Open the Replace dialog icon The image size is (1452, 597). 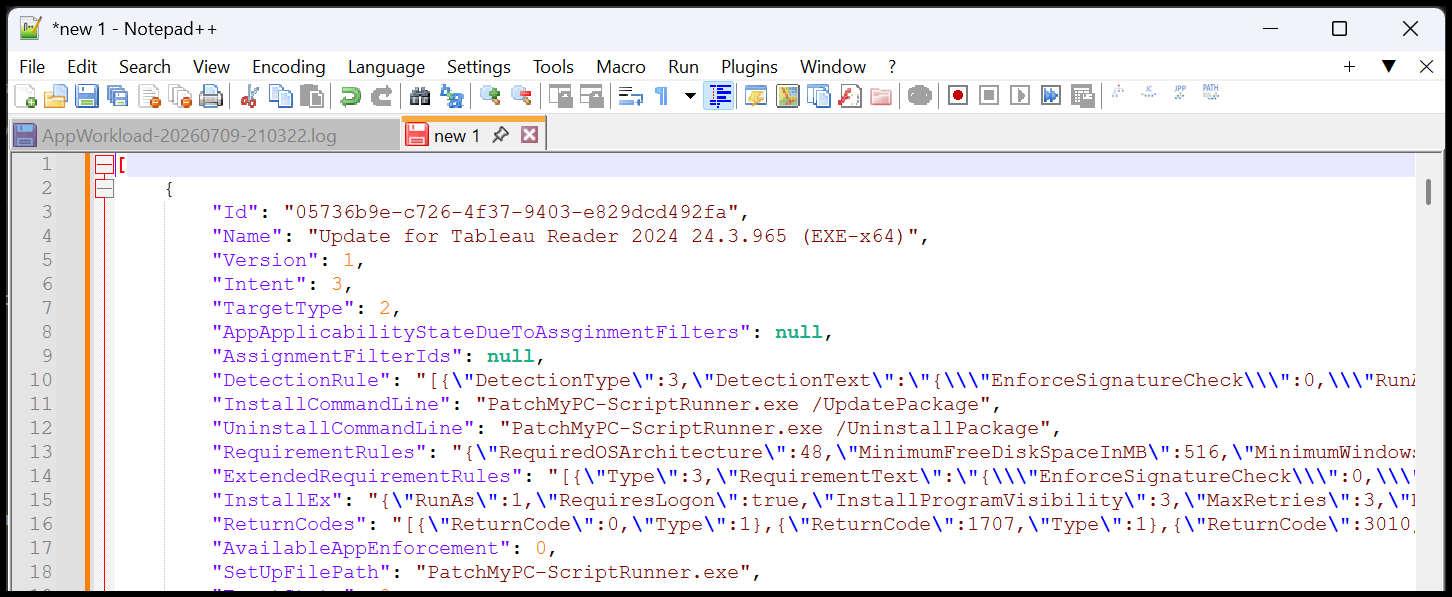451,96
